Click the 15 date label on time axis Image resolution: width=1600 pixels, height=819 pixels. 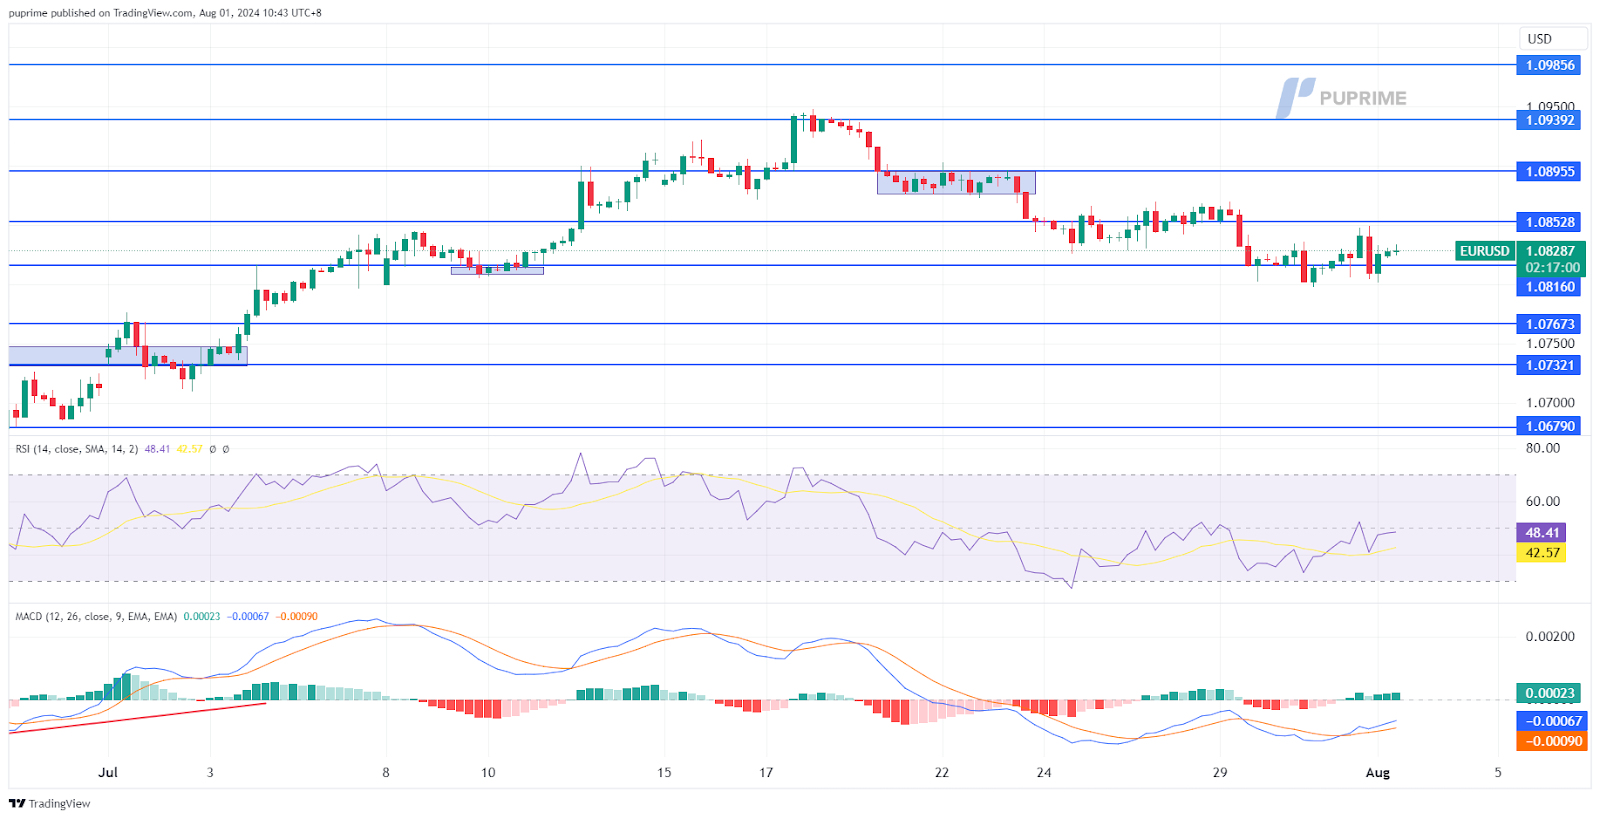[x=664, y=772]
